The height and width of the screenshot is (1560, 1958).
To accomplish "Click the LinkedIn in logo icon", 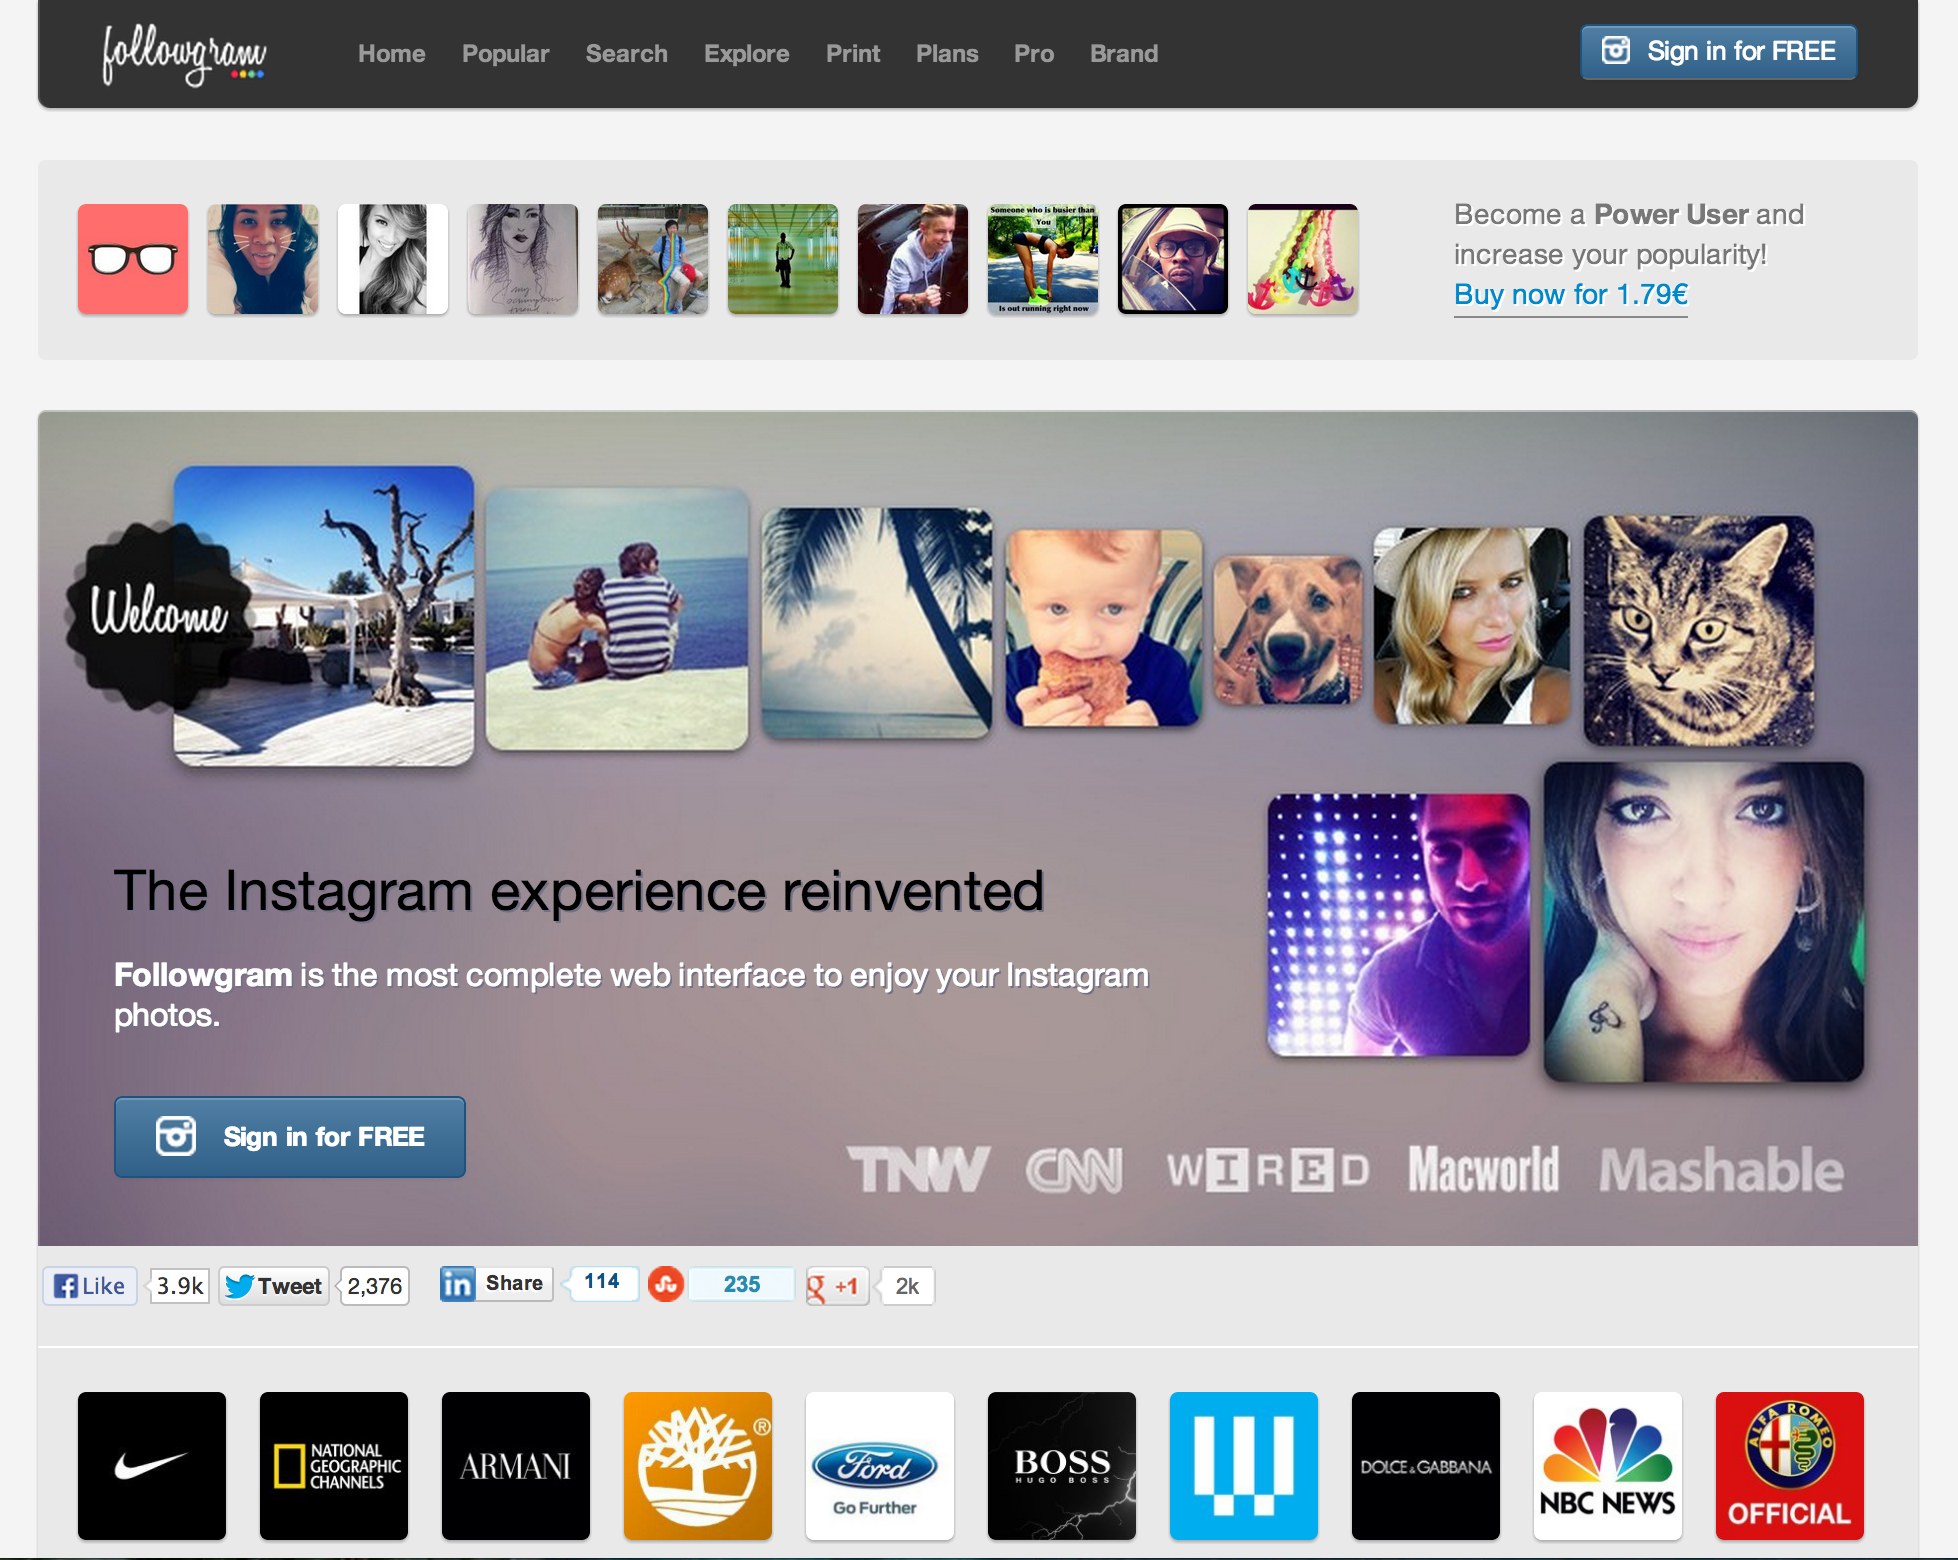I will click(x=457, y=1284).
